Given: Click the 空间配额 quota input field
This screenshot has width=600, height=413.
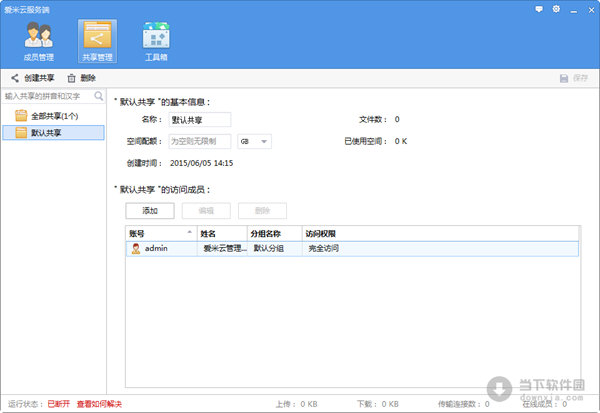Looking at the screenshot, I should coord(199,141).
